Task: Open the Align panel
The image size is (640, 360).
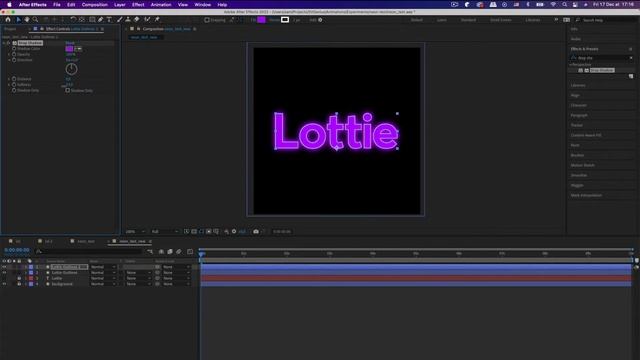Action: tap(575, 95)
